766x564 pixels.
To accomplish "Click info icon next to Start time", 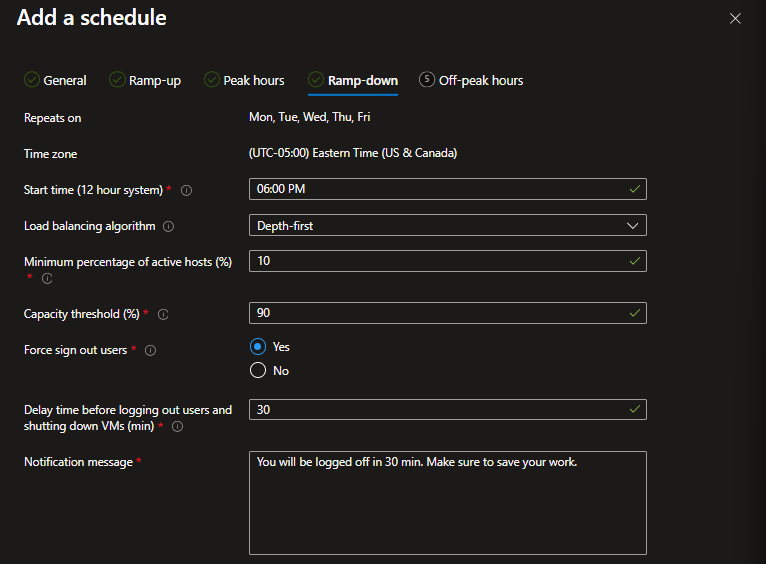I will pyautogui.click(x=187, y=190).
